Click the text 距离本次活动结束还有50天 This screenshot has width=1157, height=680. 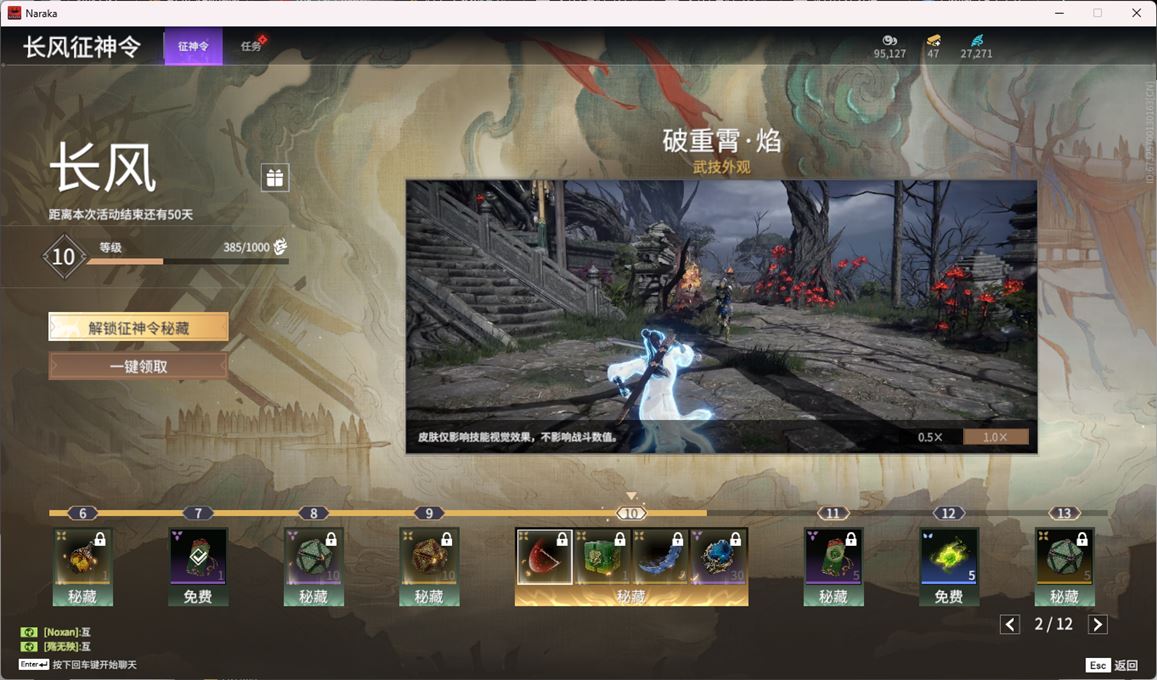121,215
